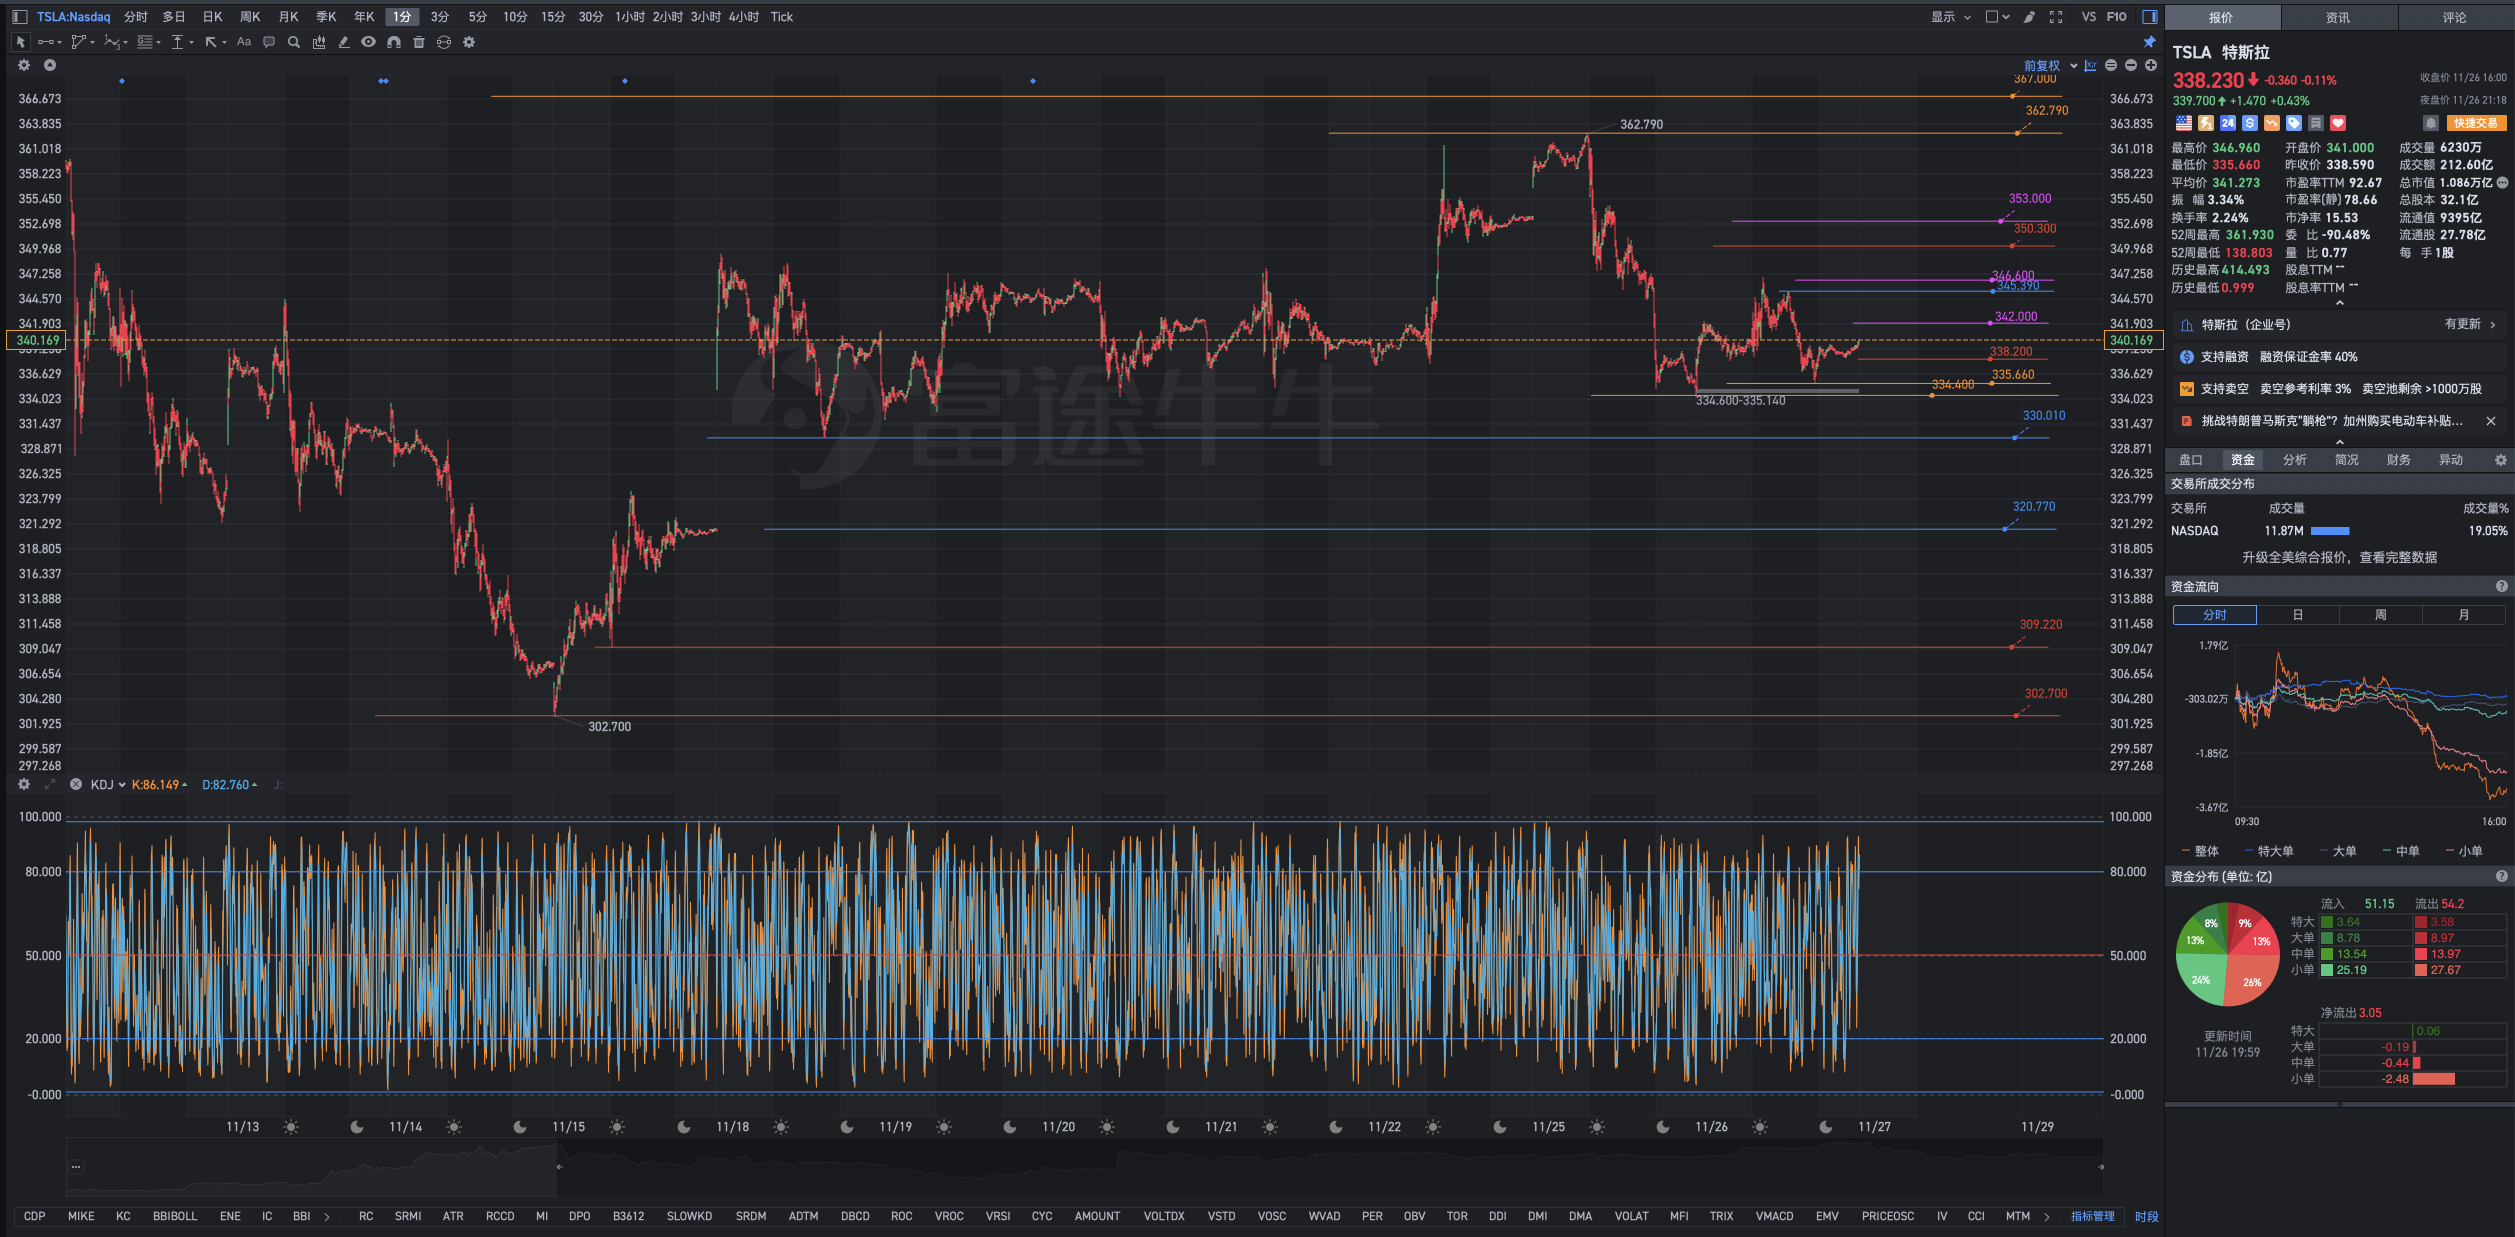Screen dimensions: 2515x1237
Task: Open the 显示 display dropdown
Action: pos(1950,17)
